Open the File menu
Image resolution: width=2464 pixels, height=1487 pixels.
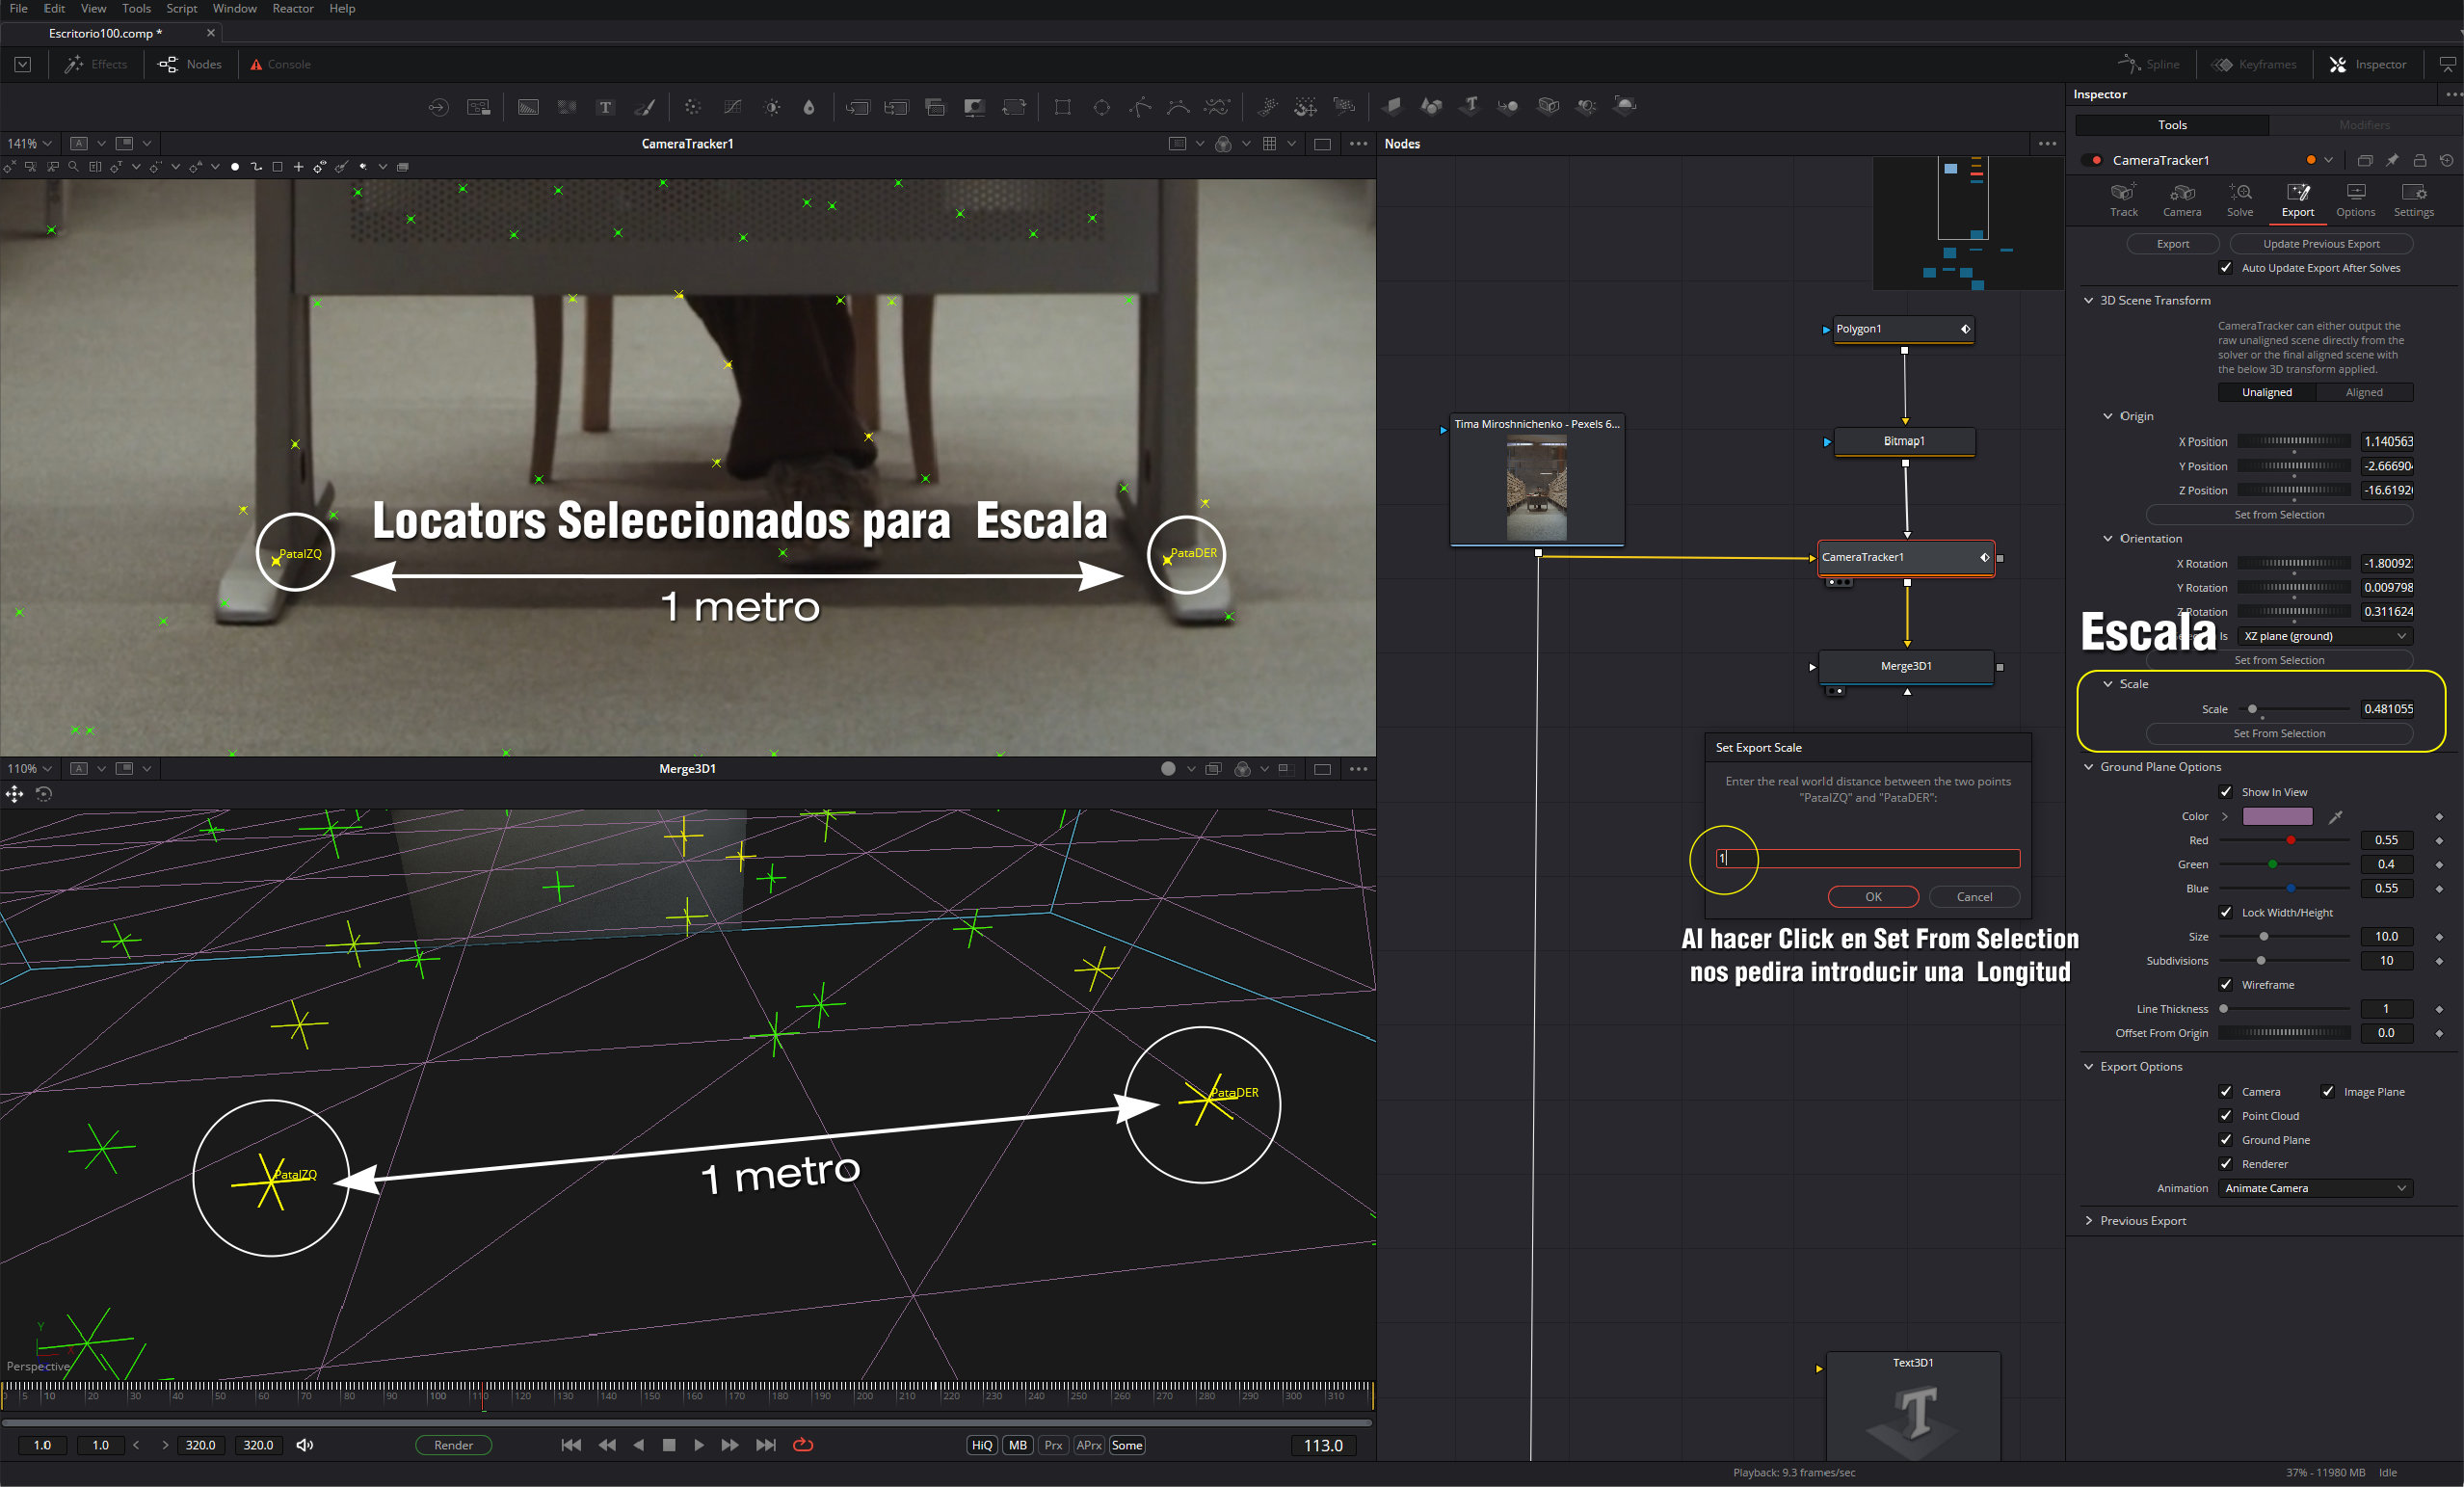click(18, 8)
